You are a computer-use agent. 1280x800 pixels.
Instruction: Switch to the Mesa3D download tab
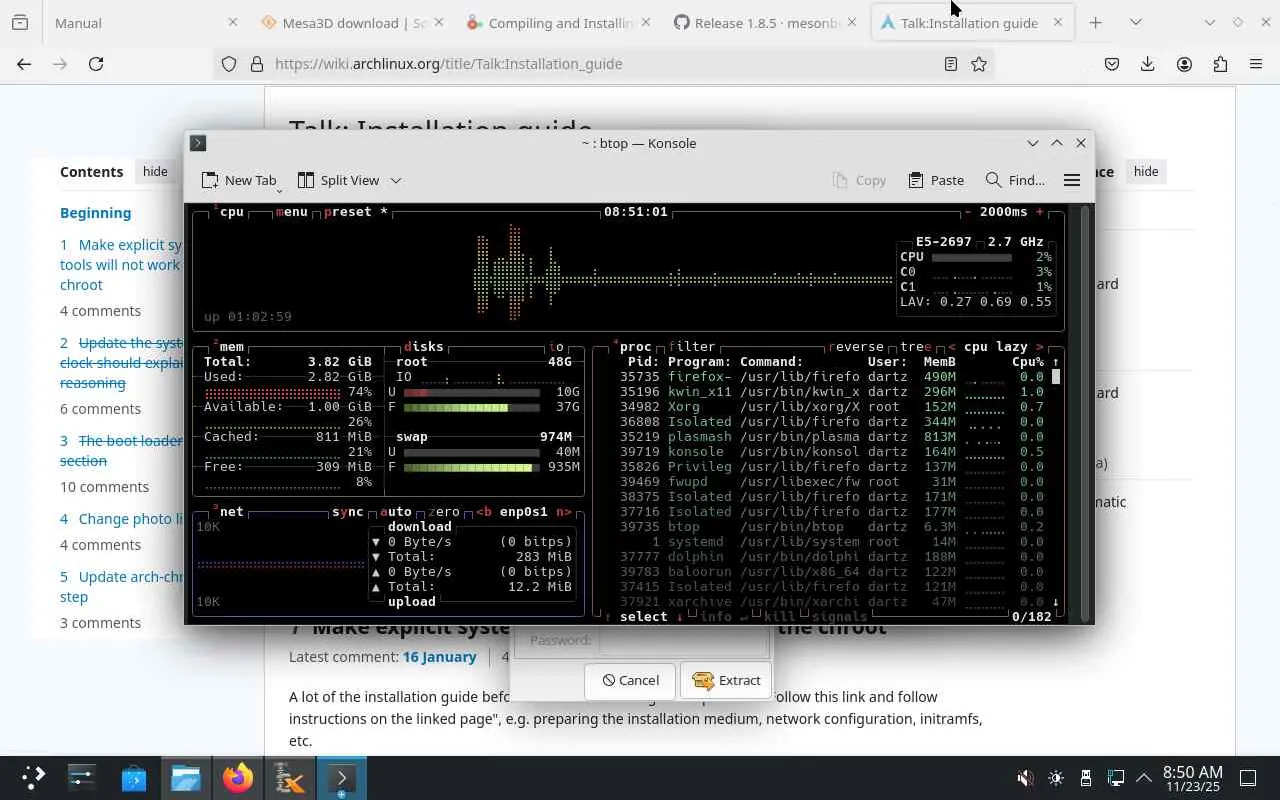pyautogui.click(x=350, y=22)
